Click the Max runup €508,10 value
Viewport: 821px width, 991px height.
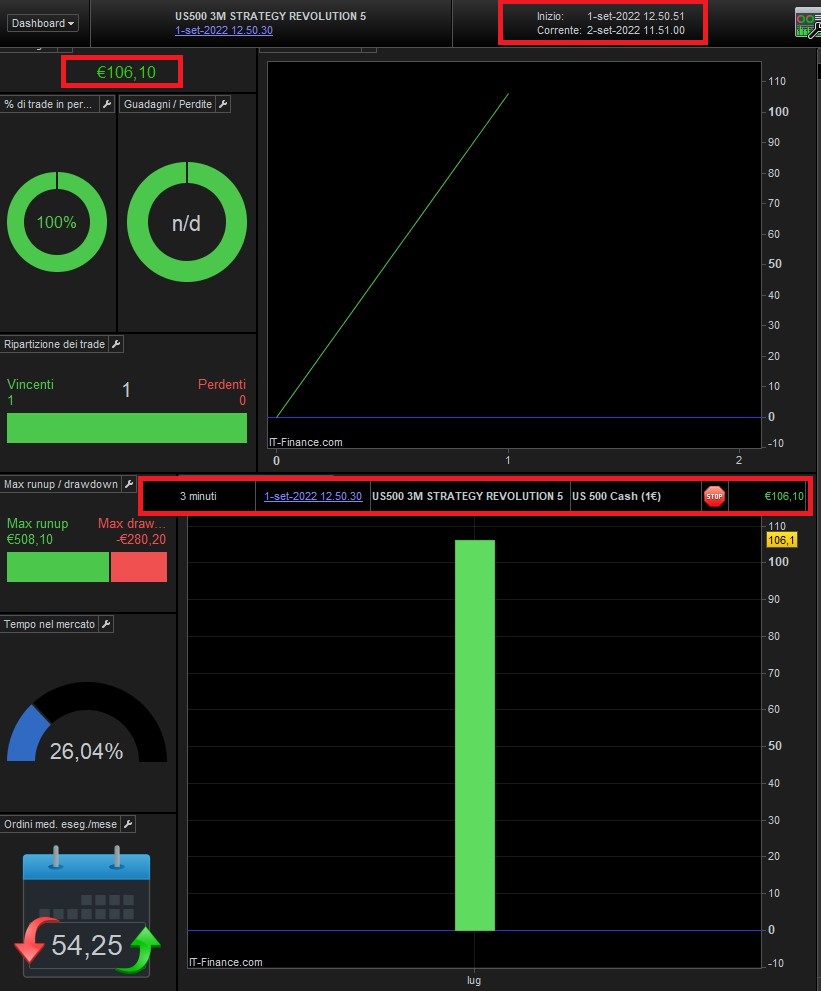pyautogui.click(x=30, y=540)
